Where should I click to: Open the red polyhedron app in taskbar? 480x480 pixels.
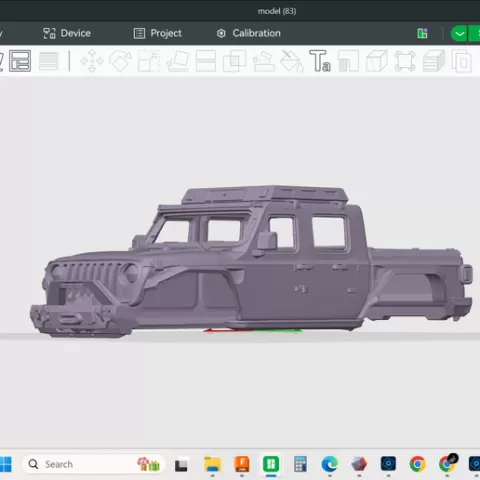[x=359, y=464]
